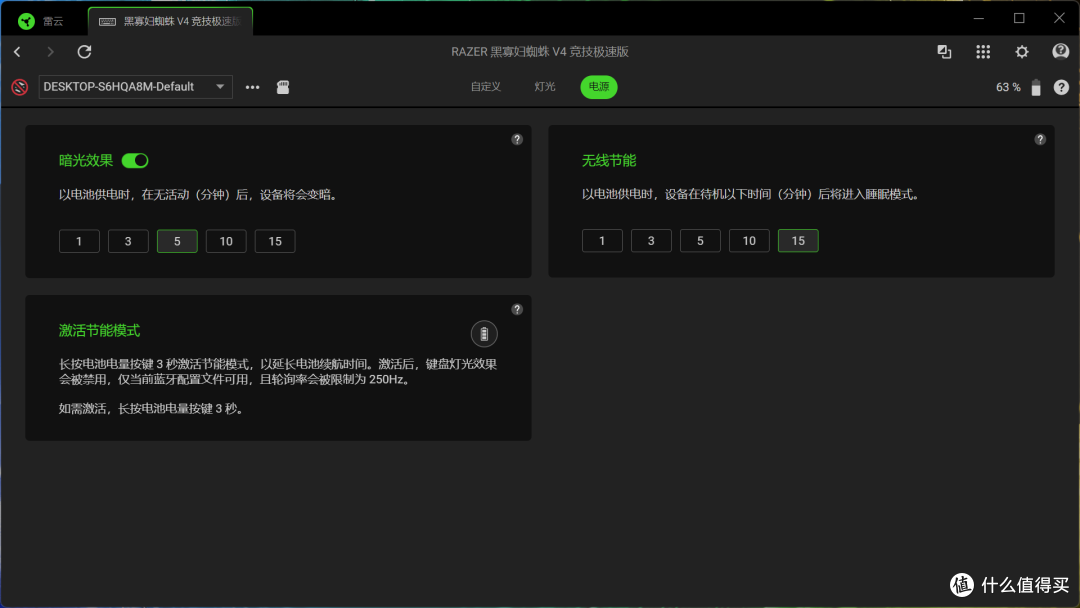Click the 如需激活，长按电池电量按键 3 秒 text
Viewport: 1080px width, 608px height.
[x=151, y=408]
